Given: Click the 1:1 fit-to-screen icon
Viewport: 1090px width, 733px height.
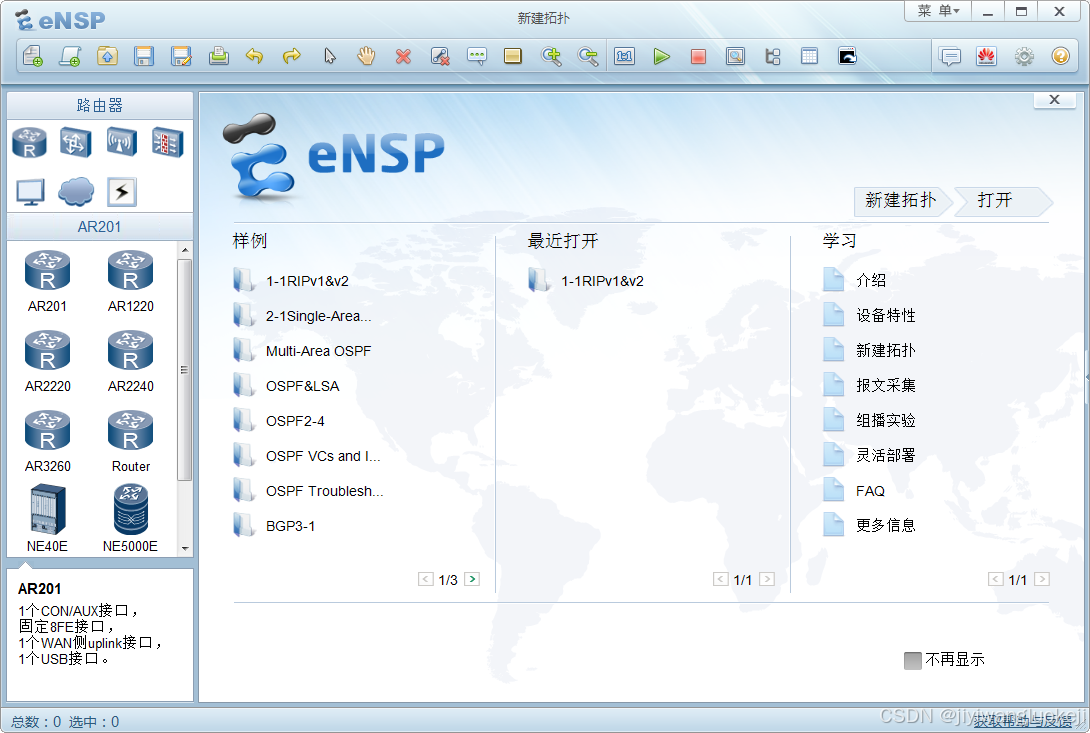Looking at the screenshot, I should [x=624, y=56].
